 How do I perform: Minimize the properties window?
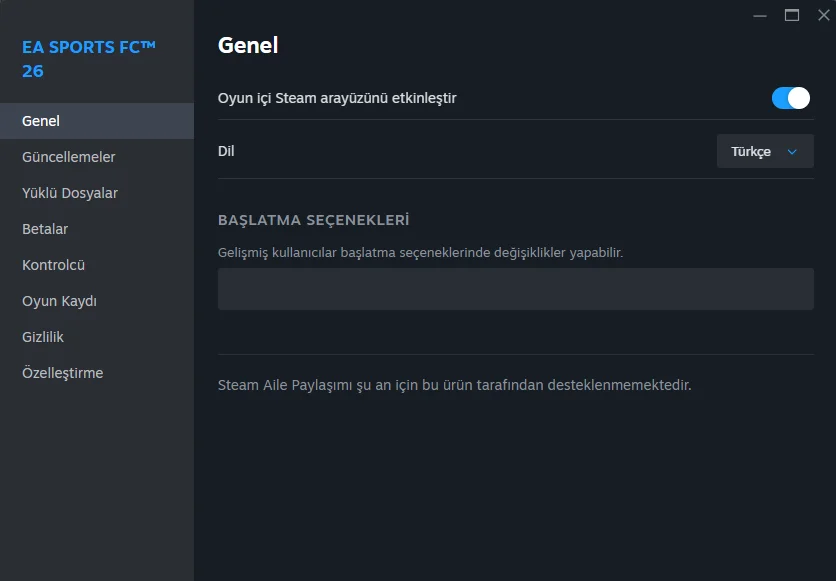762,15
